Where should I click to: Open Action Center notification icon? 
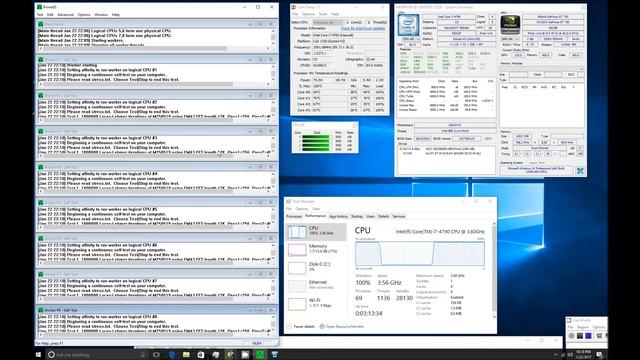[599, 355]
